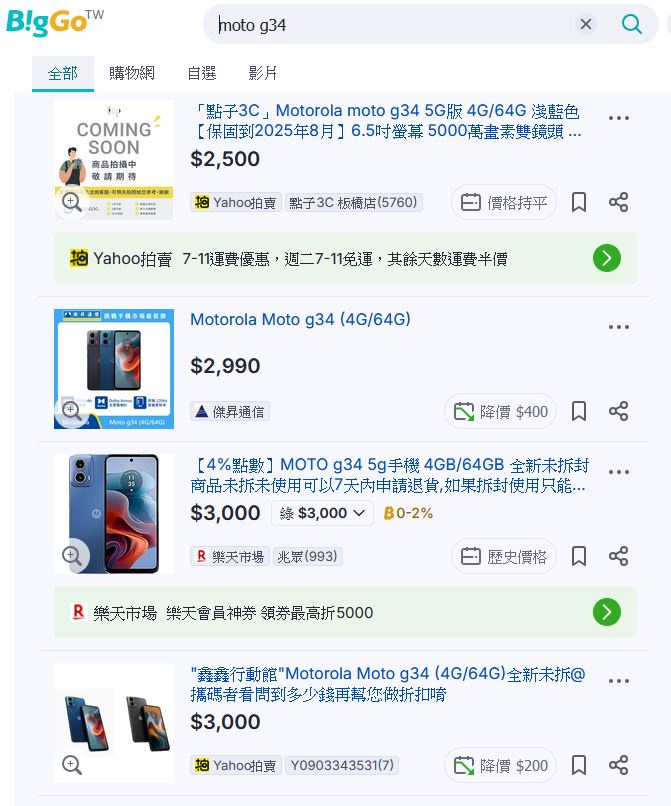Open 歷史價格 price history for 樂天 item
This screenshot has height=806, width=671.
[x=504, y=557]
